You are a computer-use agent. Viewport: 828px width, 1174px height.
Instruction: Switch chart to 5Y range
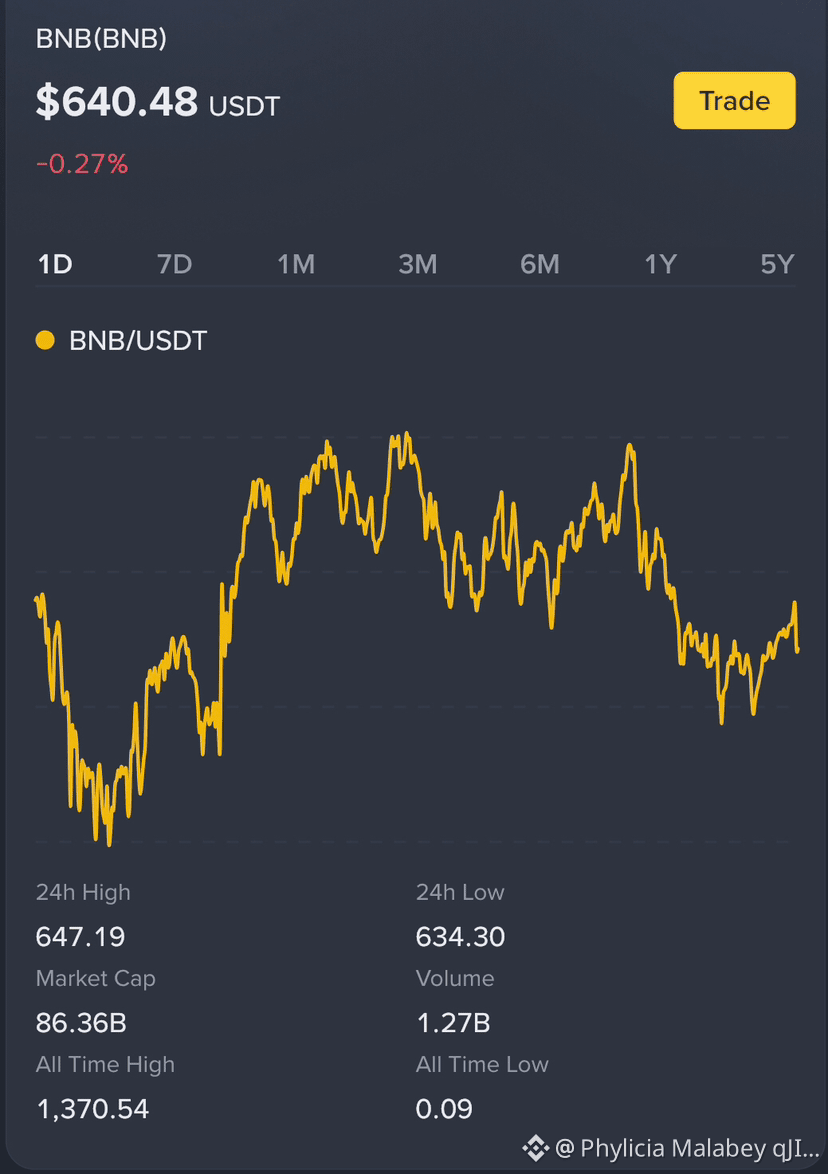click(777, 264)
